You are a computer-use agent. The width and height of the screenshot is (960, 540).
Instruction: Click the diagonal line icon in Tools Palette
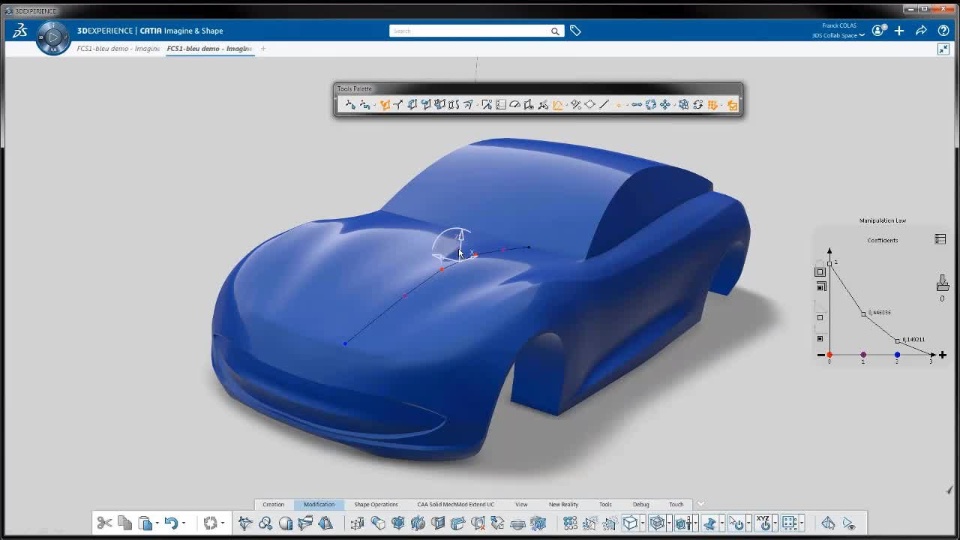pos(604,105)
